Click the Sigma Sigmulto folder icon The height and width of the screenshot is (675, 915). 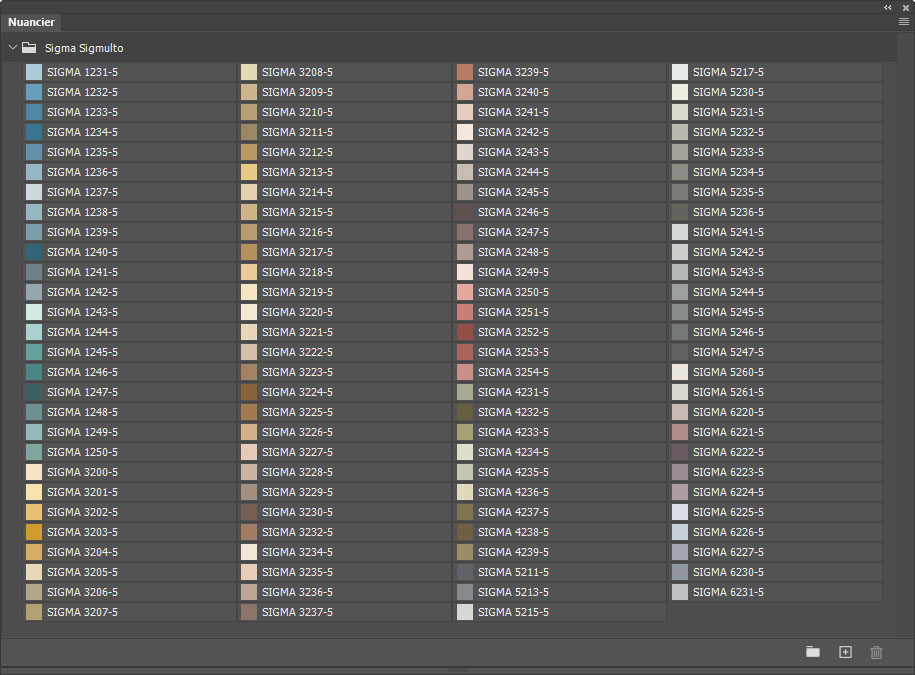(x=29, y=48)
